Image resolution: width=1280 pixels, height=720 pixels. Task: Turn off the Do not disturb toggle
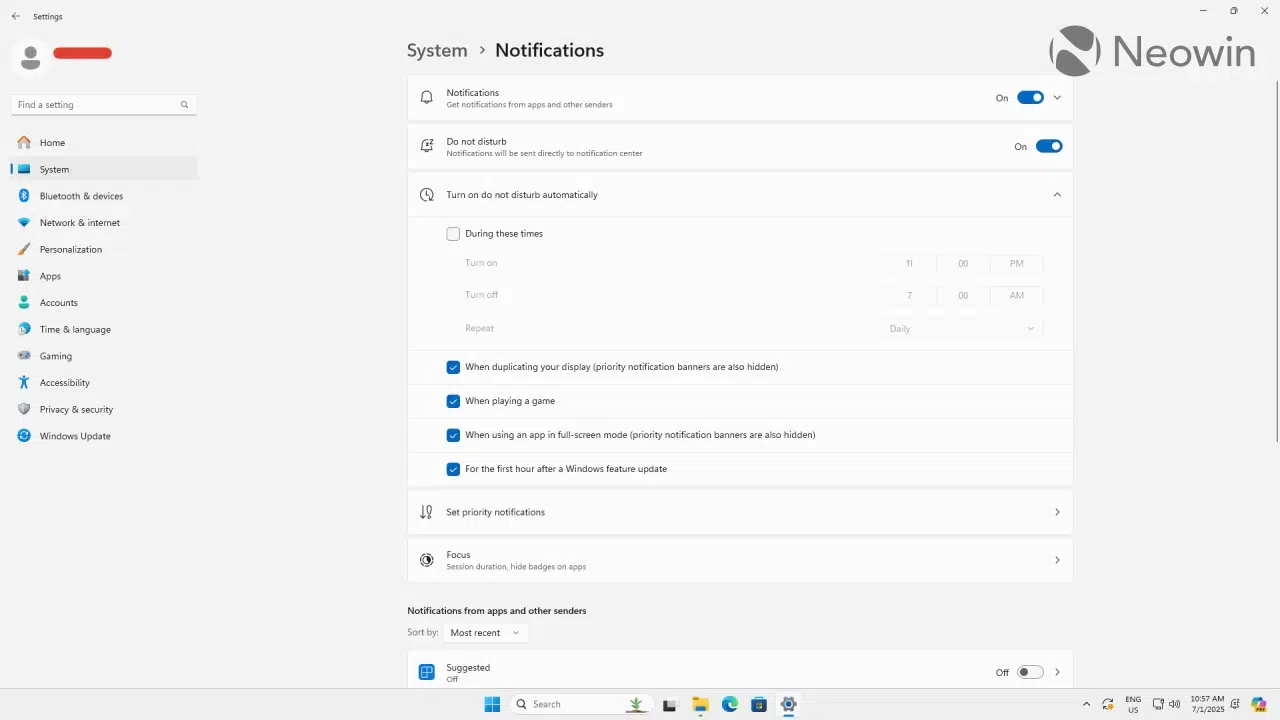[x=1049, y=146]
